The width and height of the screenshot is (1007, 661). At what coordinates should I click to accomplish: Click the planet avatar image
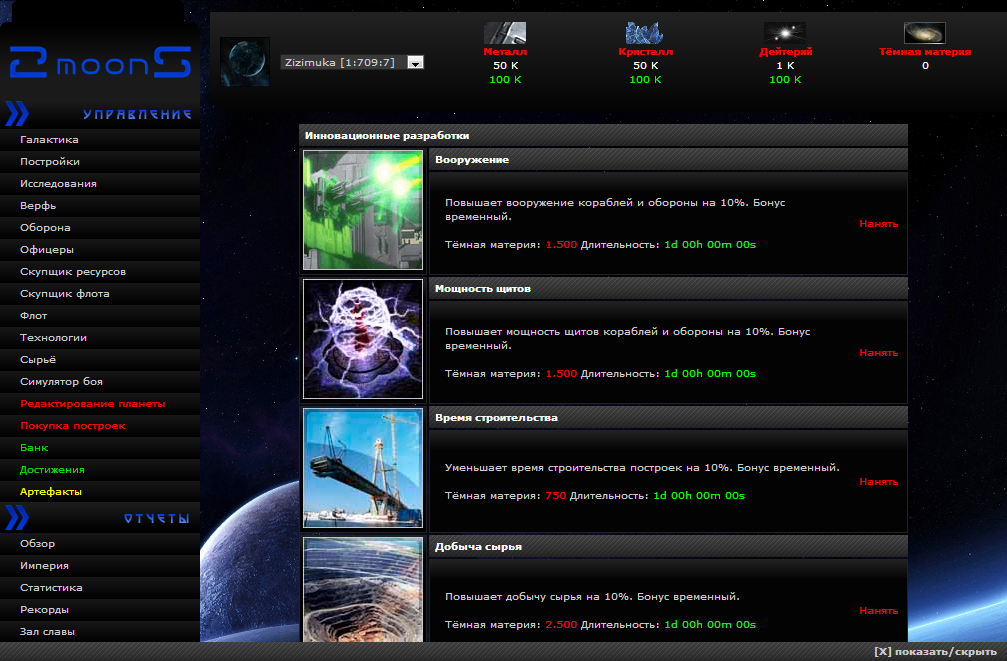(245, 62)
